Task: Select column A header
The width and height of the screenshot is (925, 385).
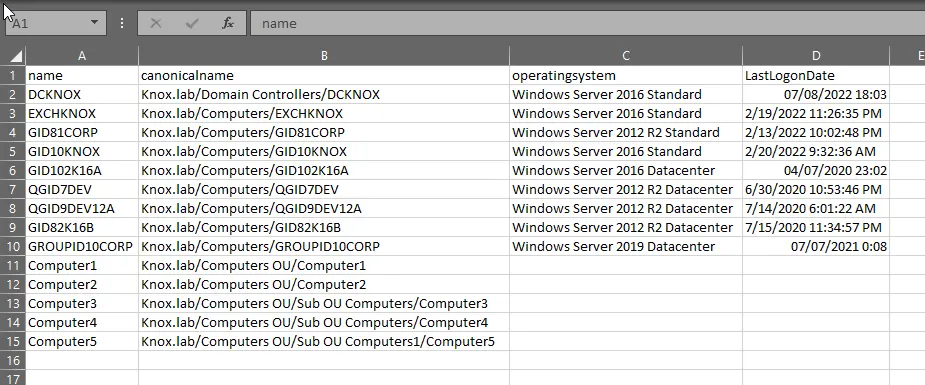Action: click(x=82, y=56)
